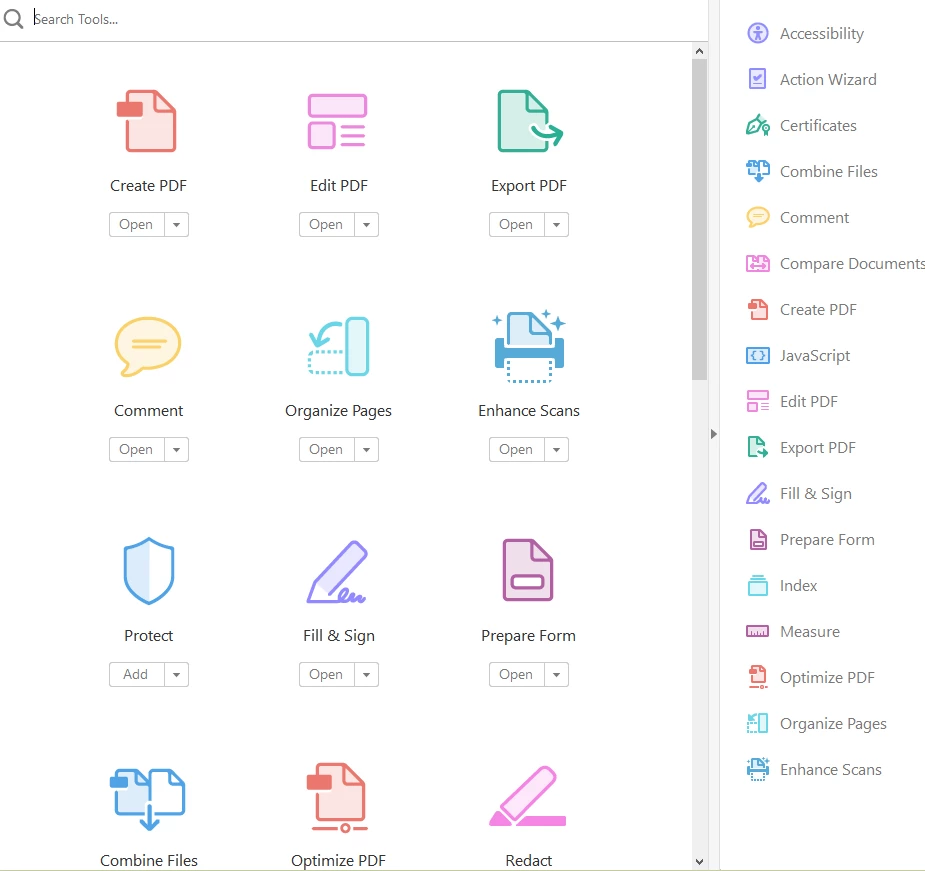Open dropdown arrow next to Create PDF Open
925x871 pixels.
pos(176,225)
